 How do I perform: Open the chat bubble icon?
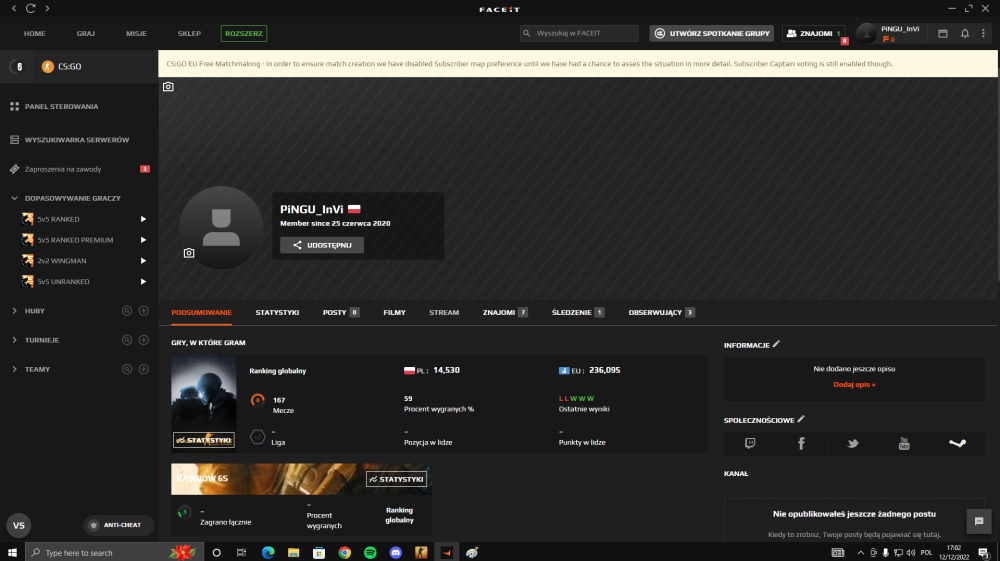pyautogui.click(x=979, y=521)
